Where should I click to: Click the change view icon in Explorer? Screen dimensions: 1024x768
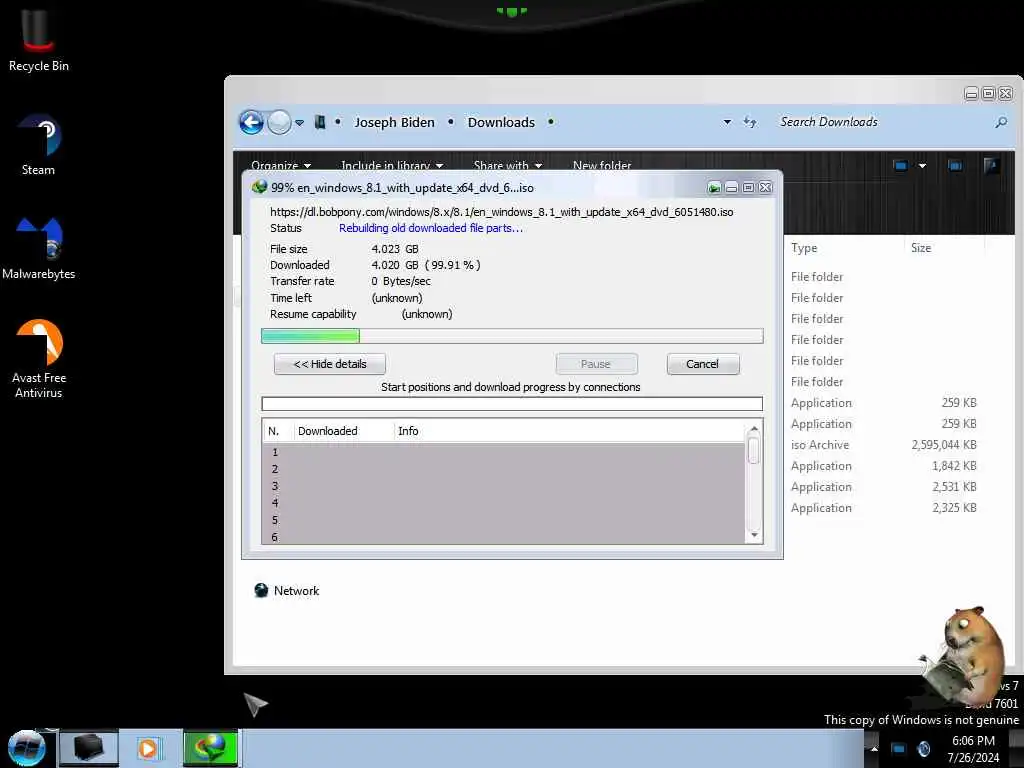[901, 166]
